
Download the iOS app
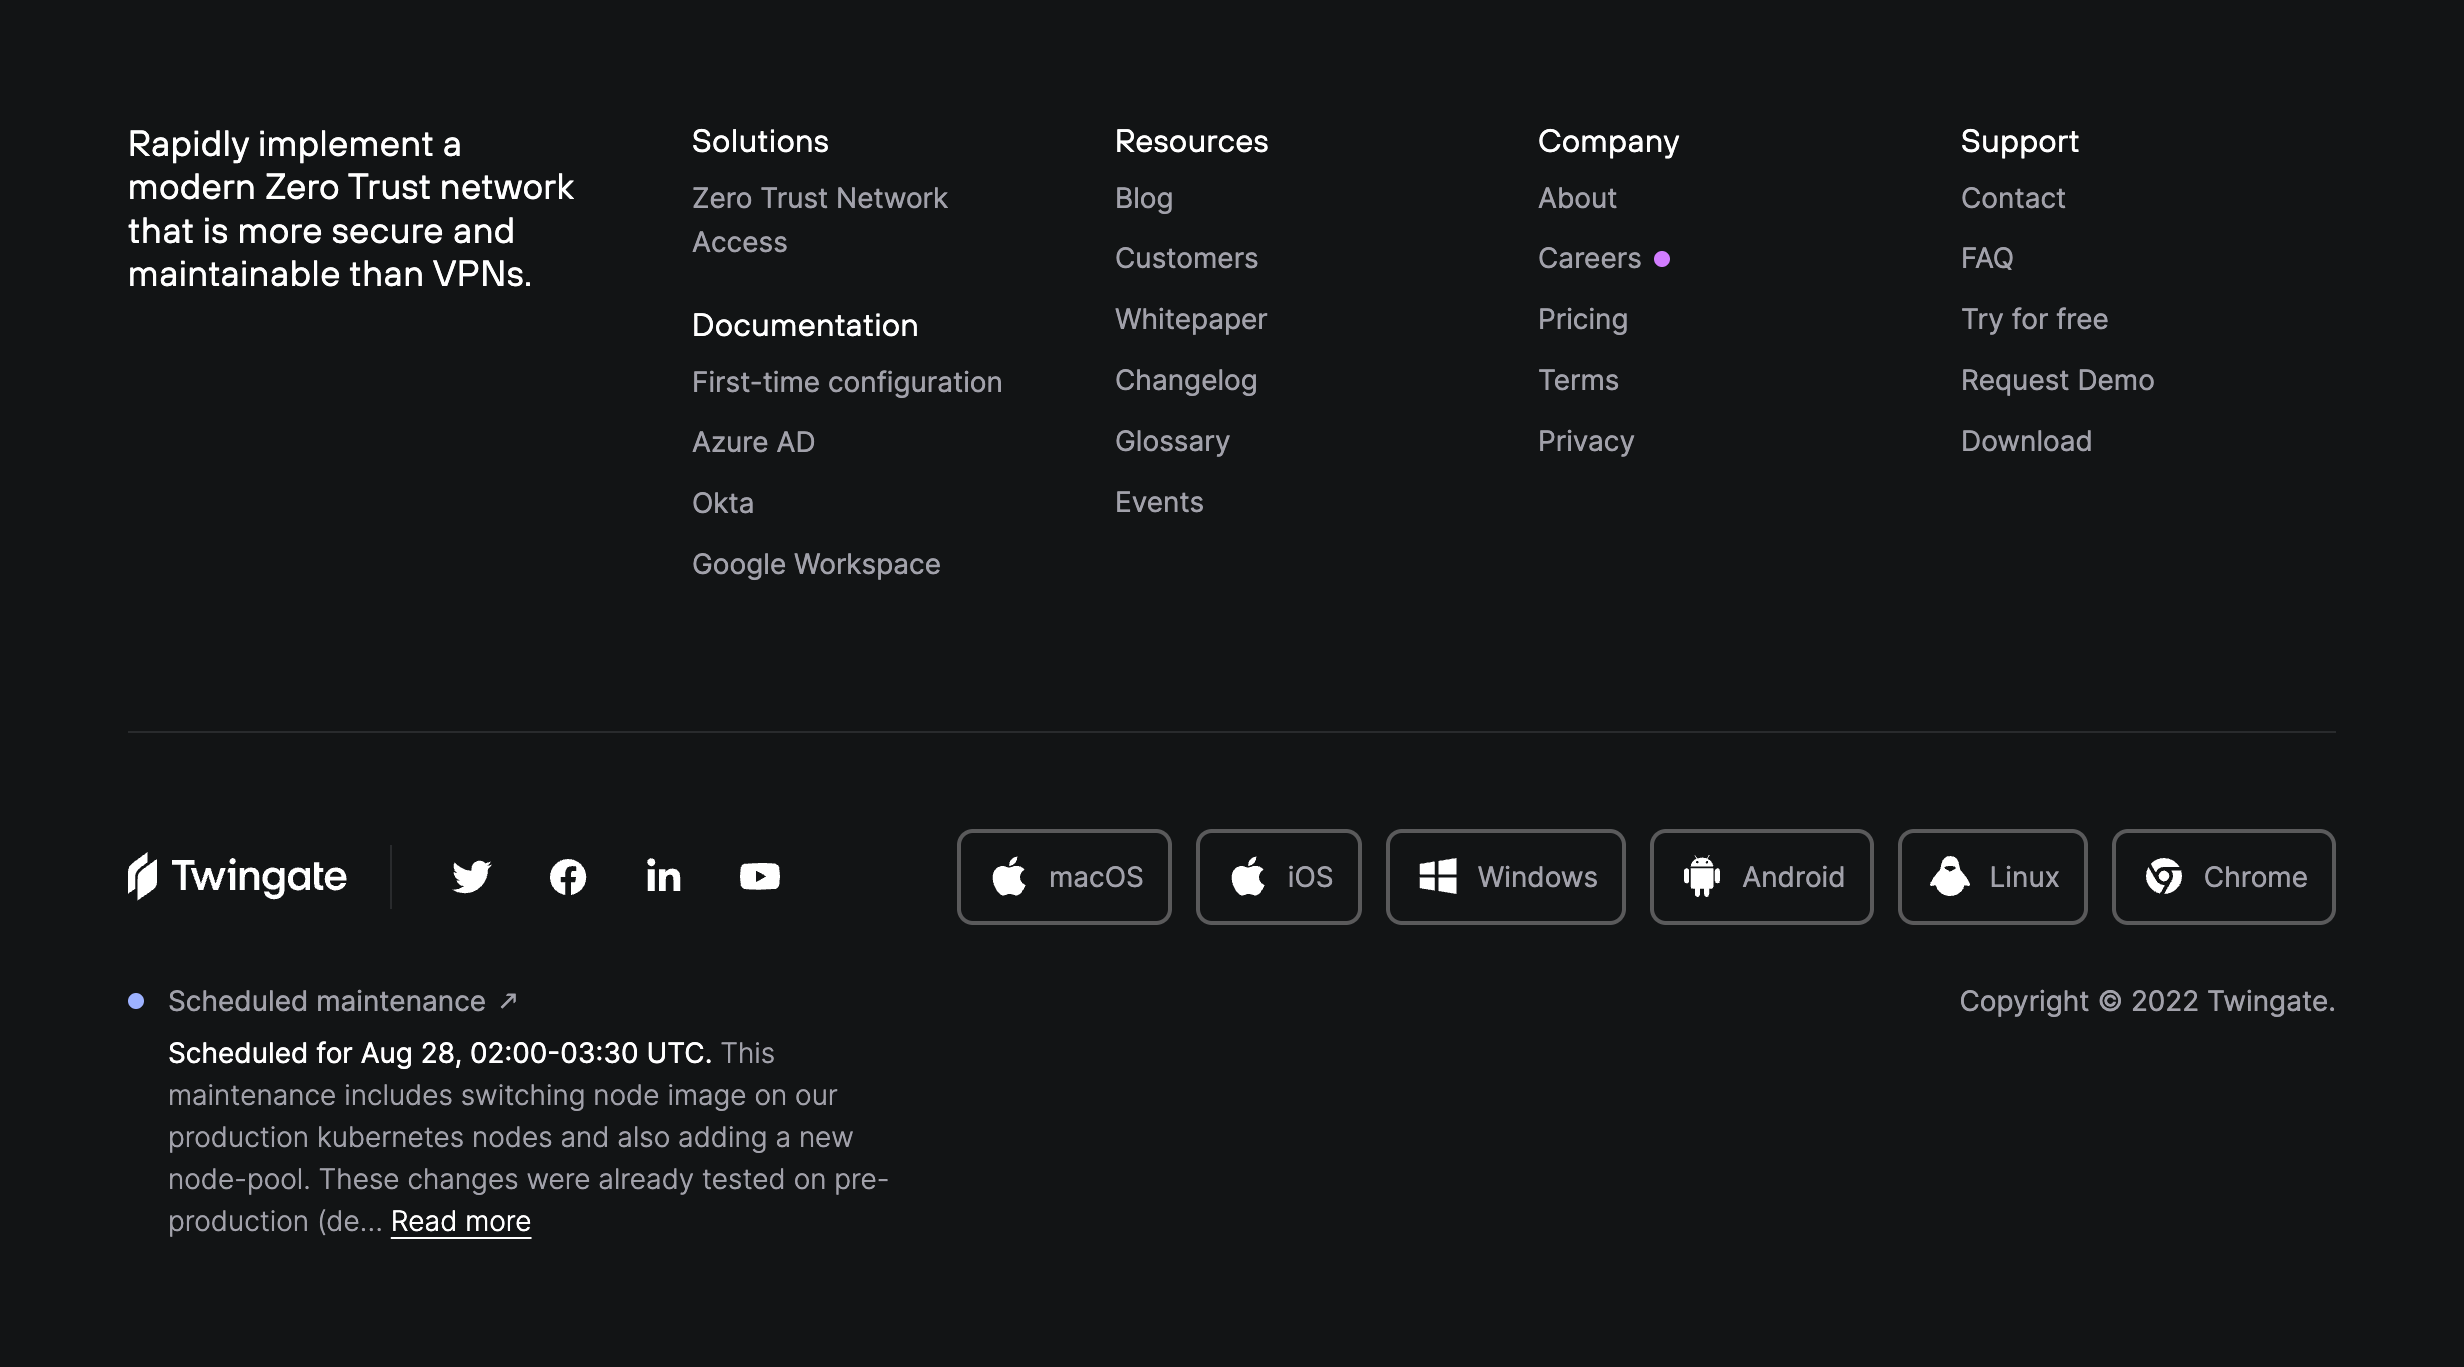(x=1277, y=876)
